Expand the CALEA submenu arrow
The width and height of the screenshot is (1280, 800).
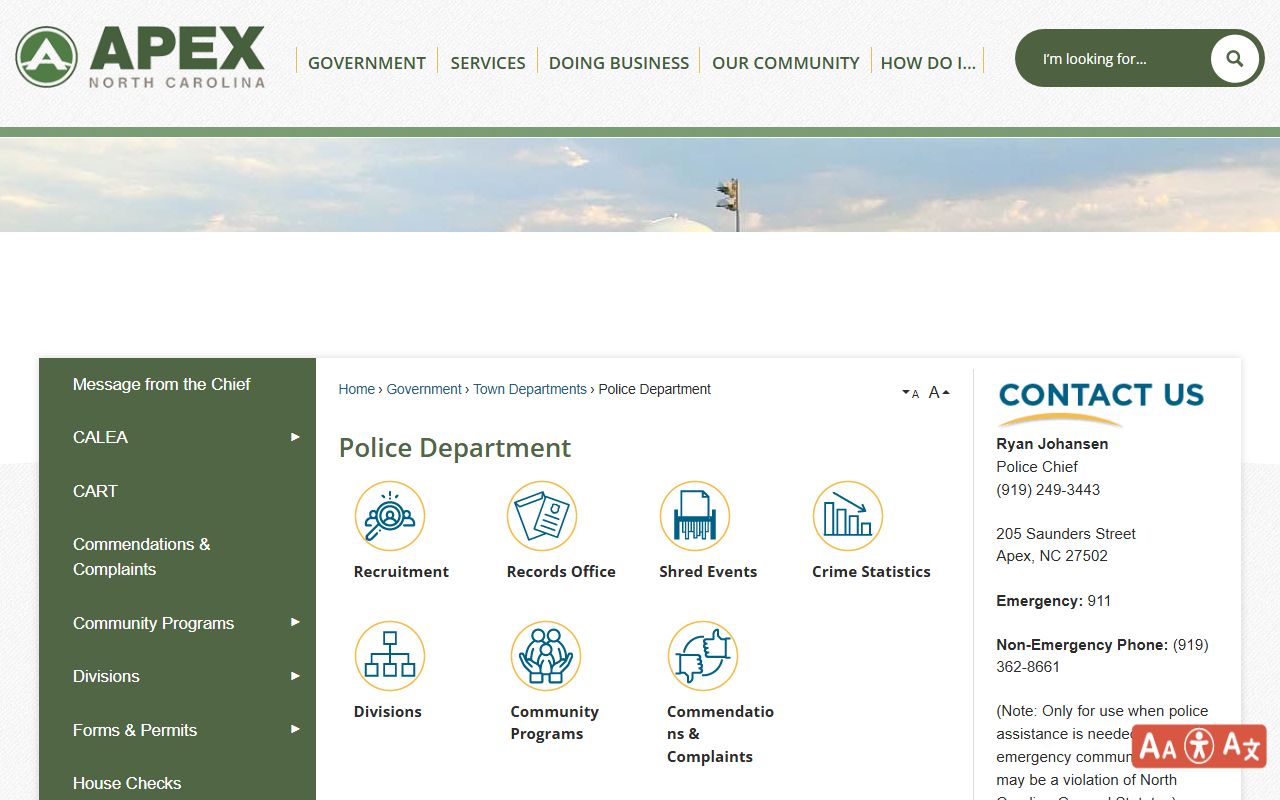(295, 437)
